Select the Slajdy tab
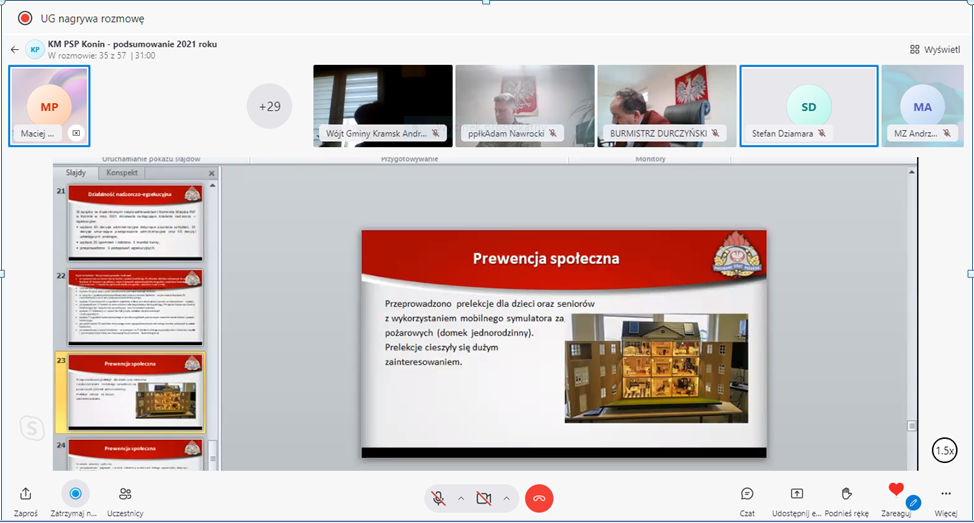 click(76, 173)
